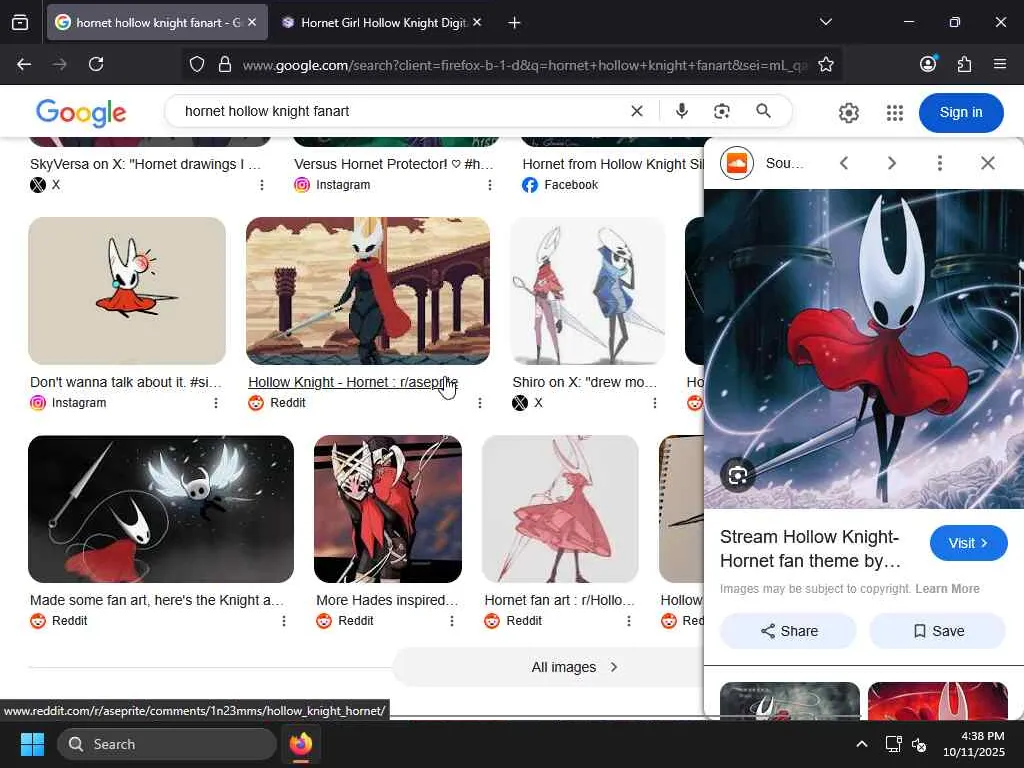This screenshot has width=1024, height=768.
Task: Switch to Hornet Girl Hollow Knight Digital tab
Action: coord(384,23)
